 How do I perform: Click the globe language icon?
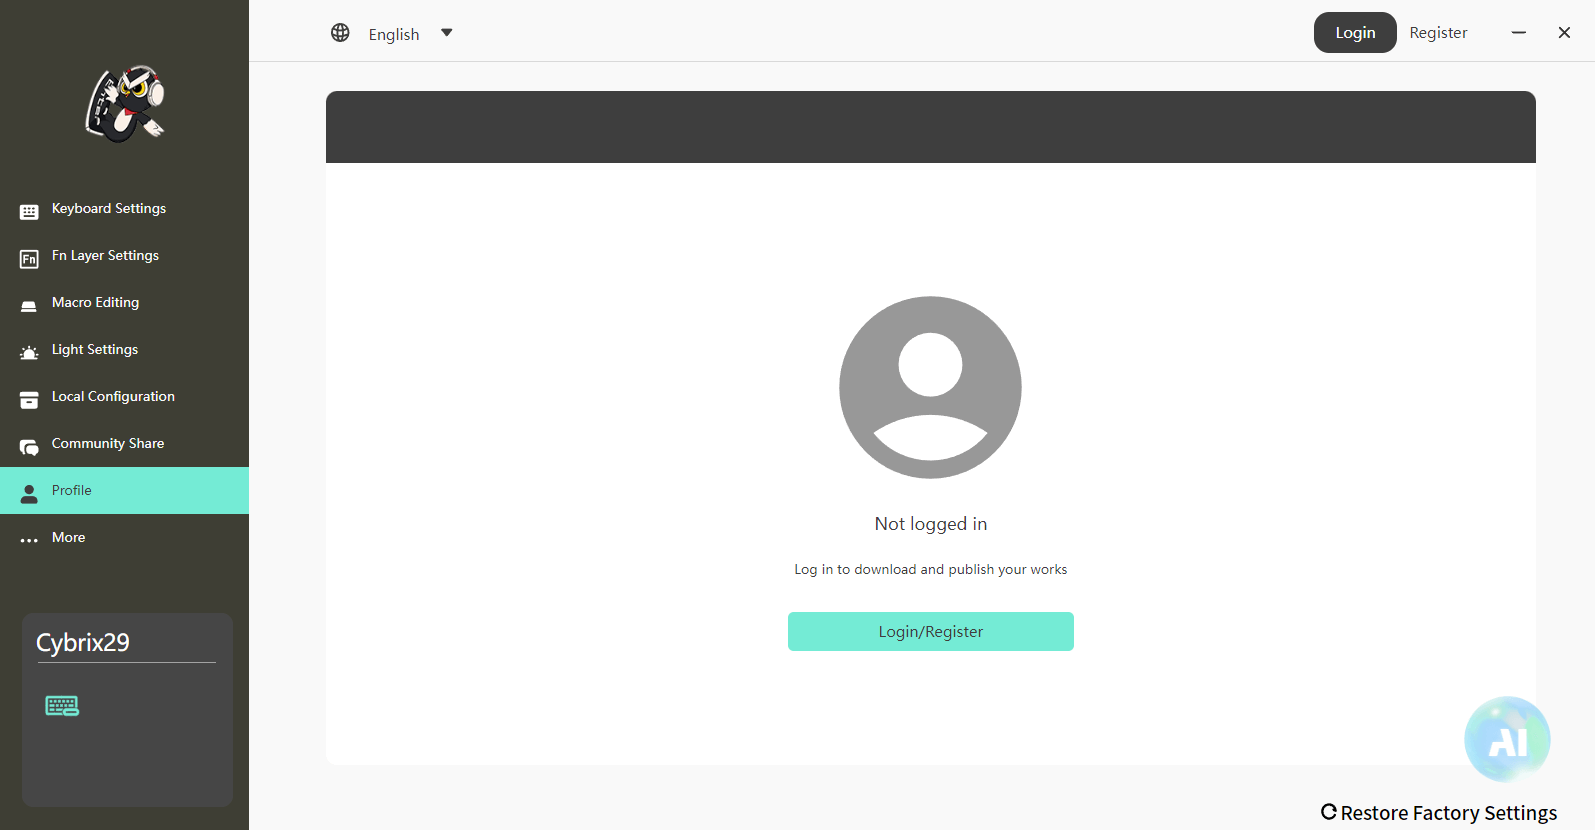340,33
